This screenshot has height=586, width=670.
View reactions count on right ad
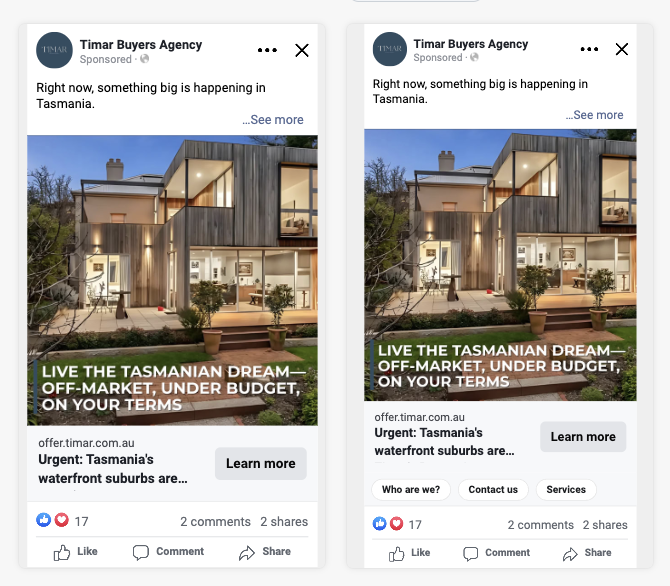coord(397,524)
